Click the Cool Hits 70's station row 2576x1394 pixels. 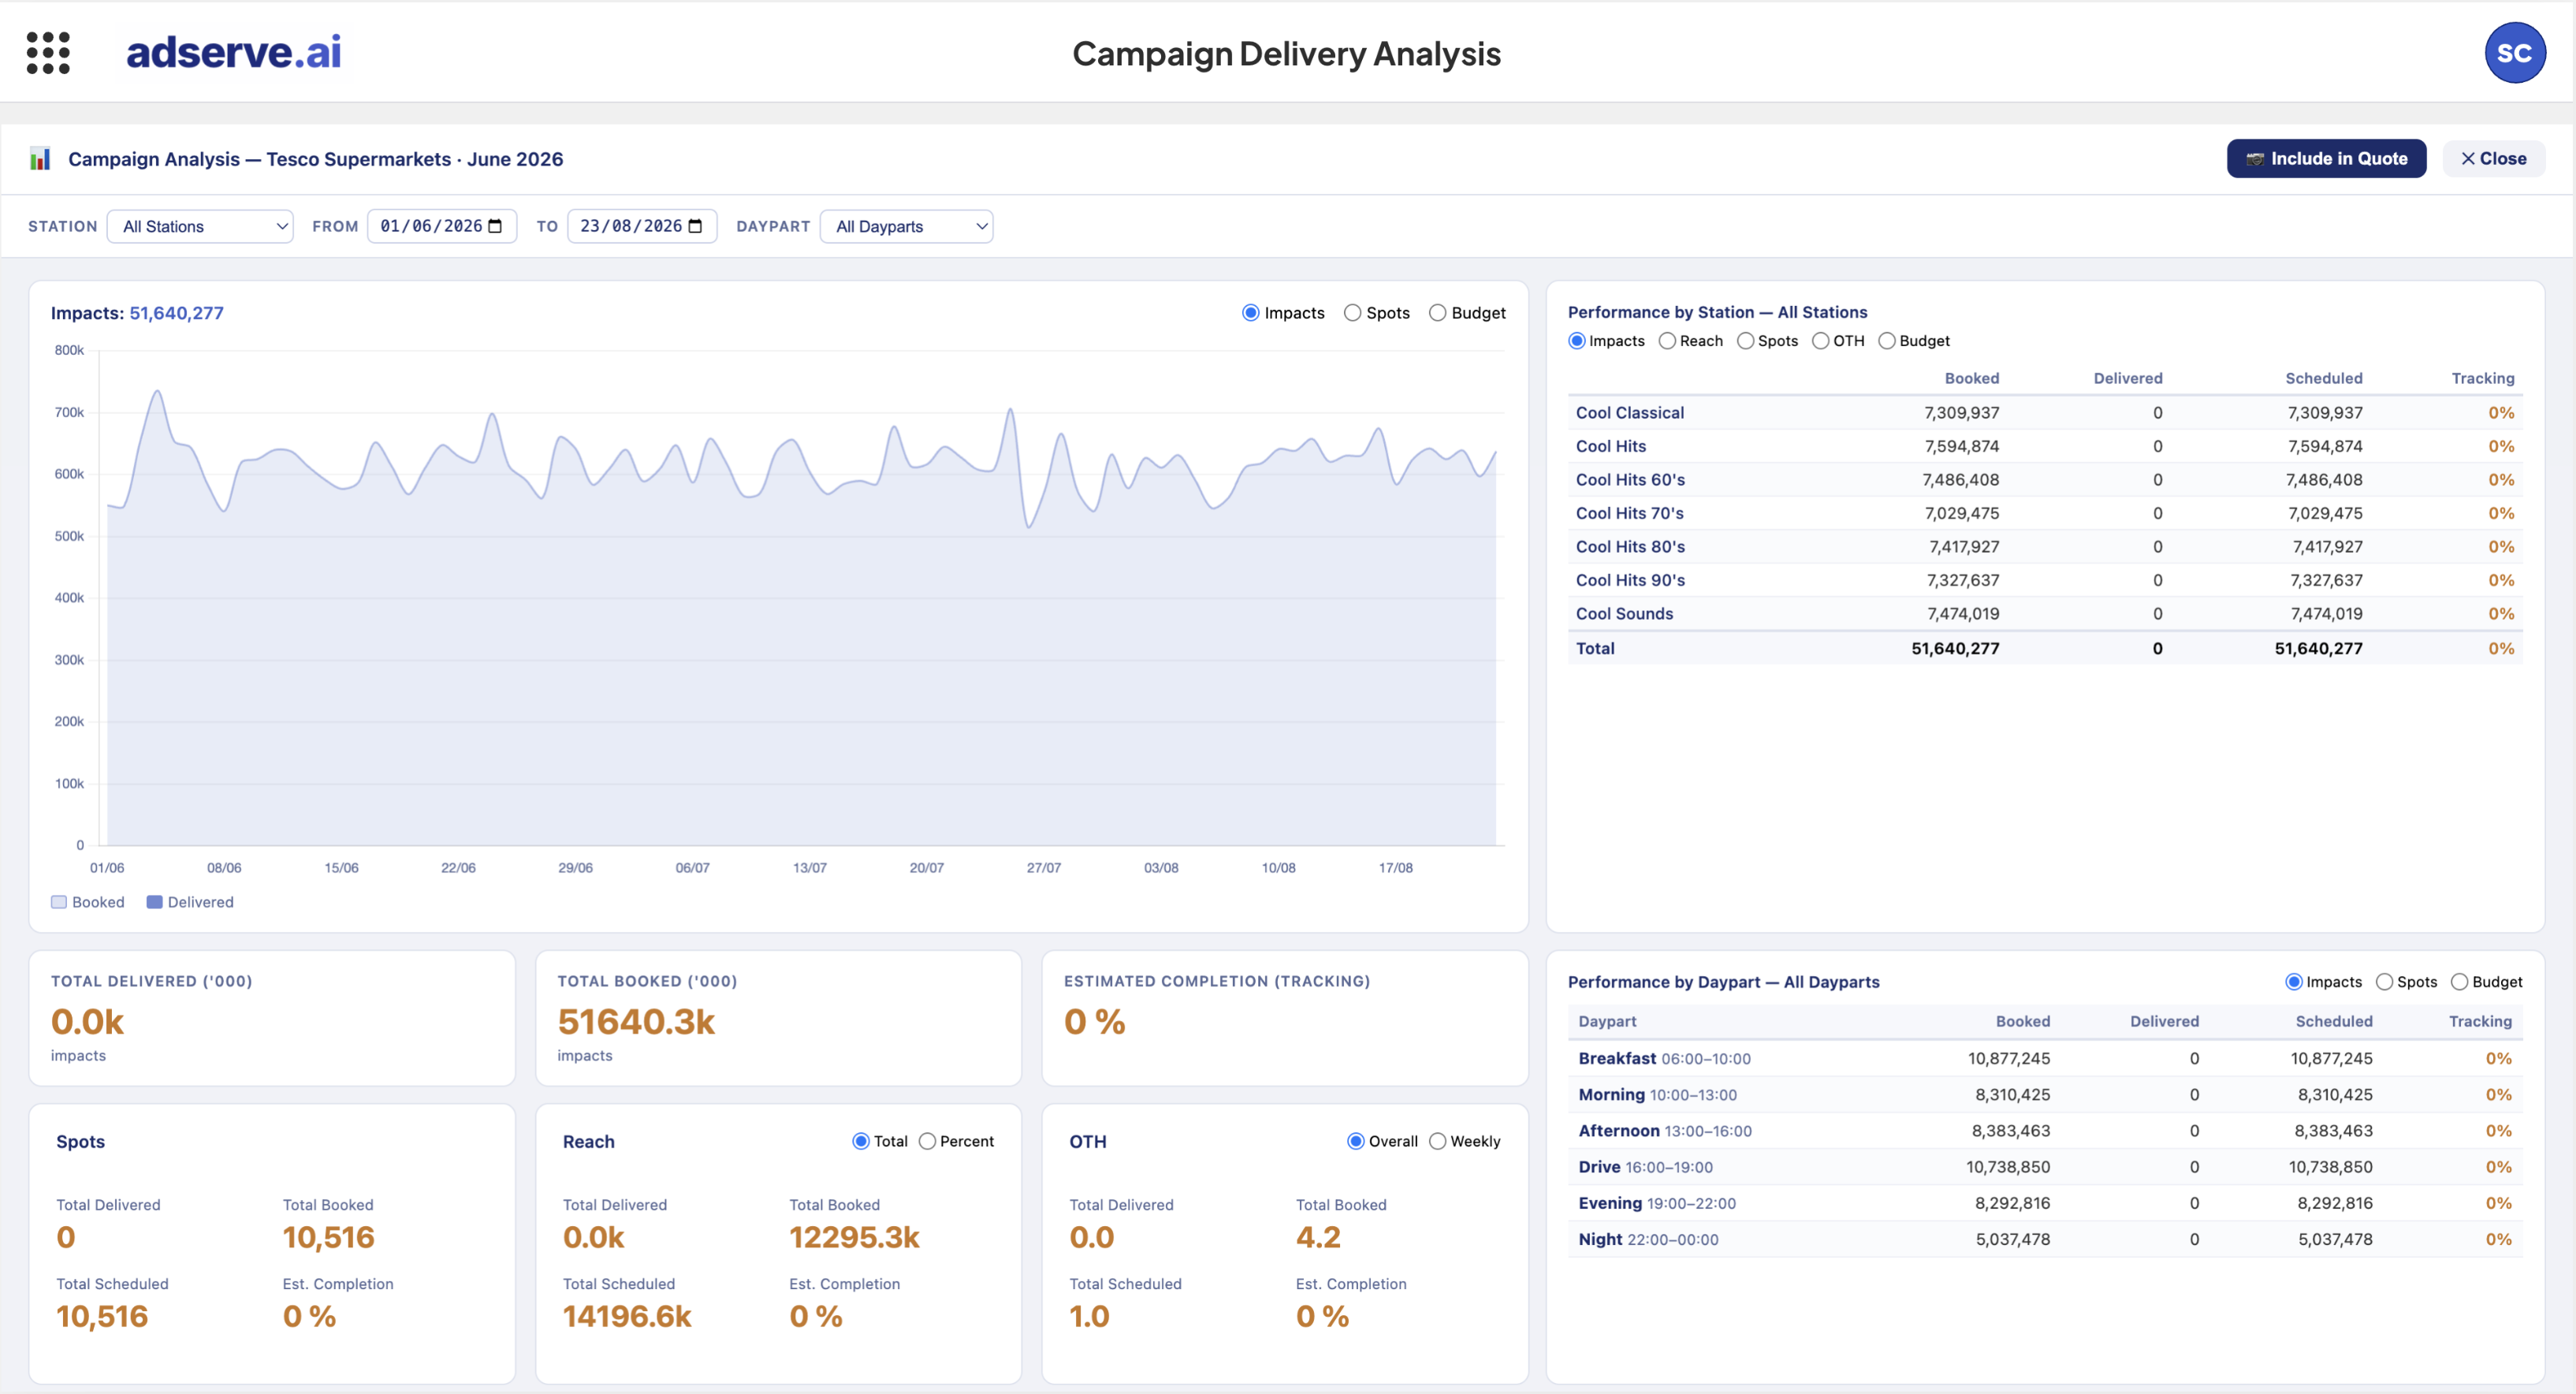coord(2044,513)
